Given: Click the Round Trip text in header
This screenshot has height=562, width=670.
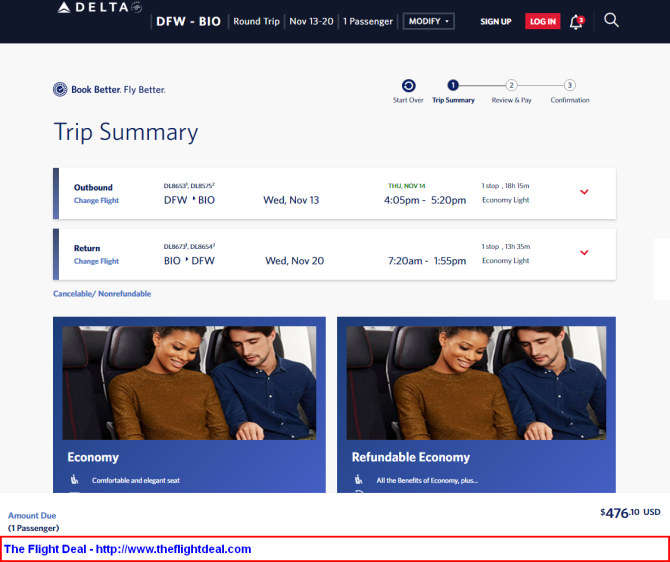Looking at the screenshot, I should 256,21.
